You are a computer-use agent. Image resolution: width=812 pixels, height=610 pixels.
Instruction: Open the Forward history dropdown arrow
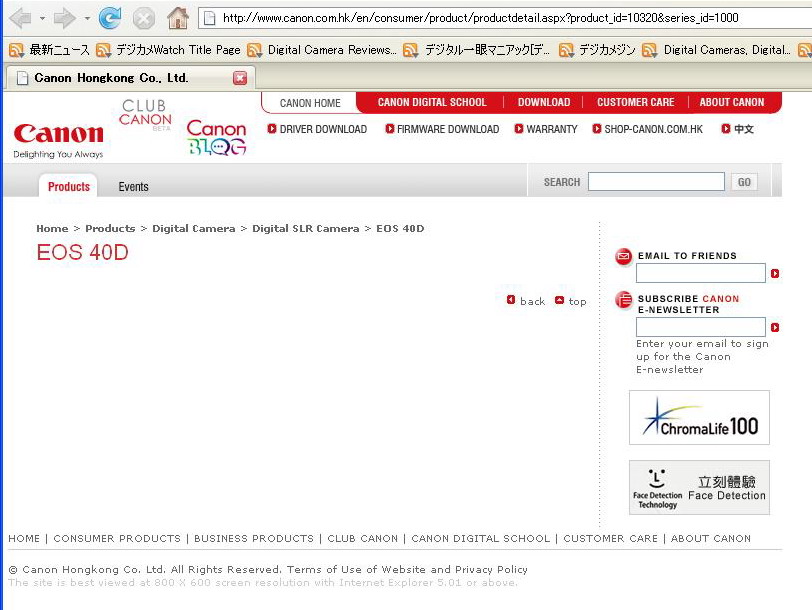coord(87,19)
